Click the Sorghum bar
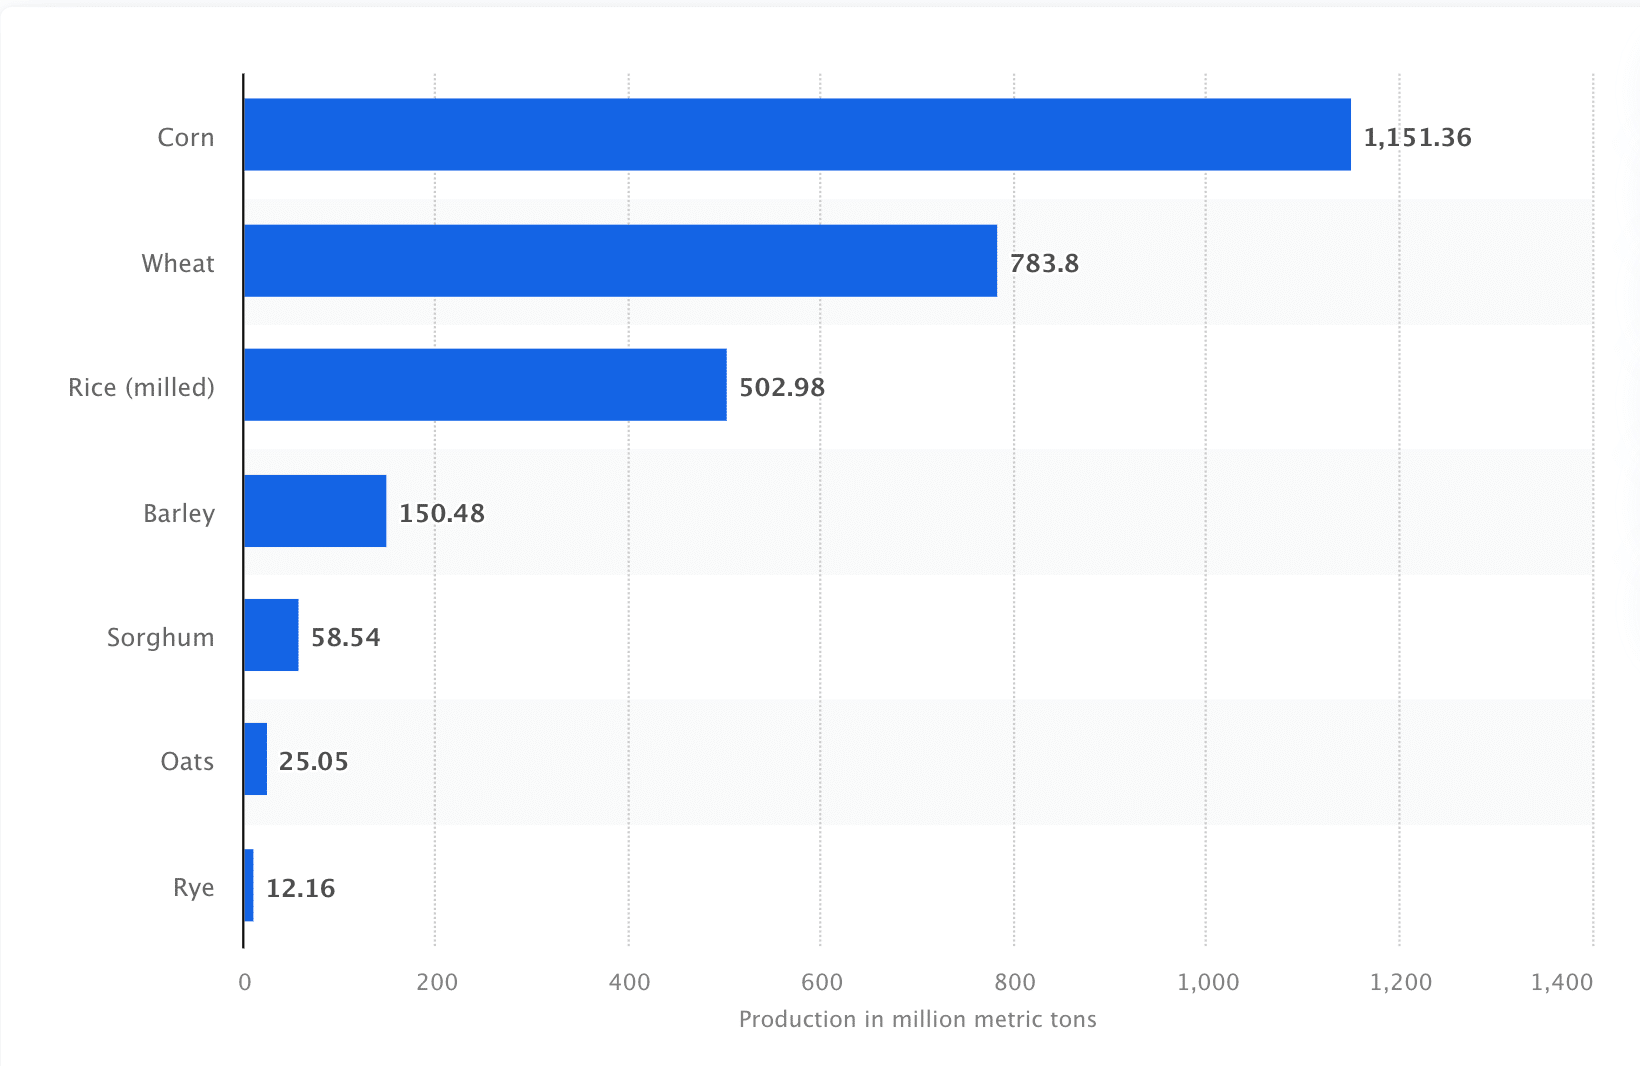This screenshot has height=1066, width=1640. pyautogui.click(x=271, y=634)
